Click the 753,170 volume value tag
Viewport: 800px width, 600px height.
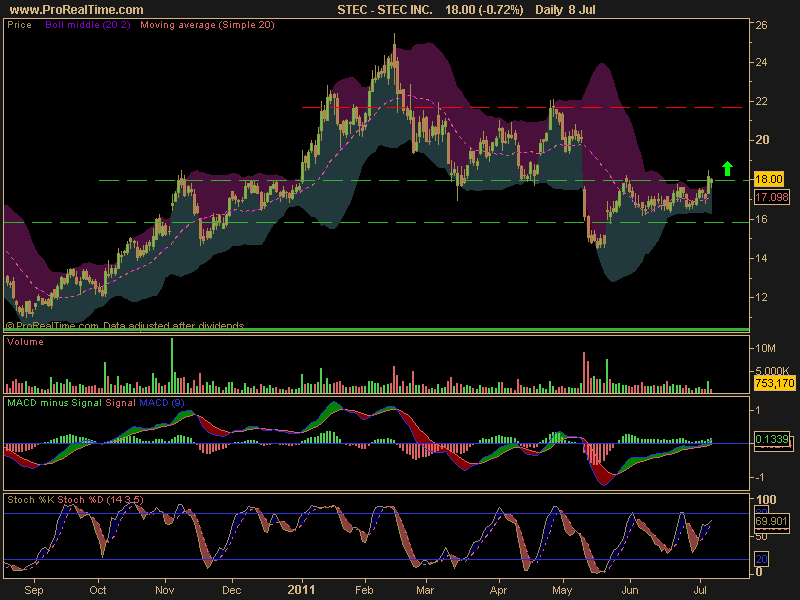click(x=774, y=383)
